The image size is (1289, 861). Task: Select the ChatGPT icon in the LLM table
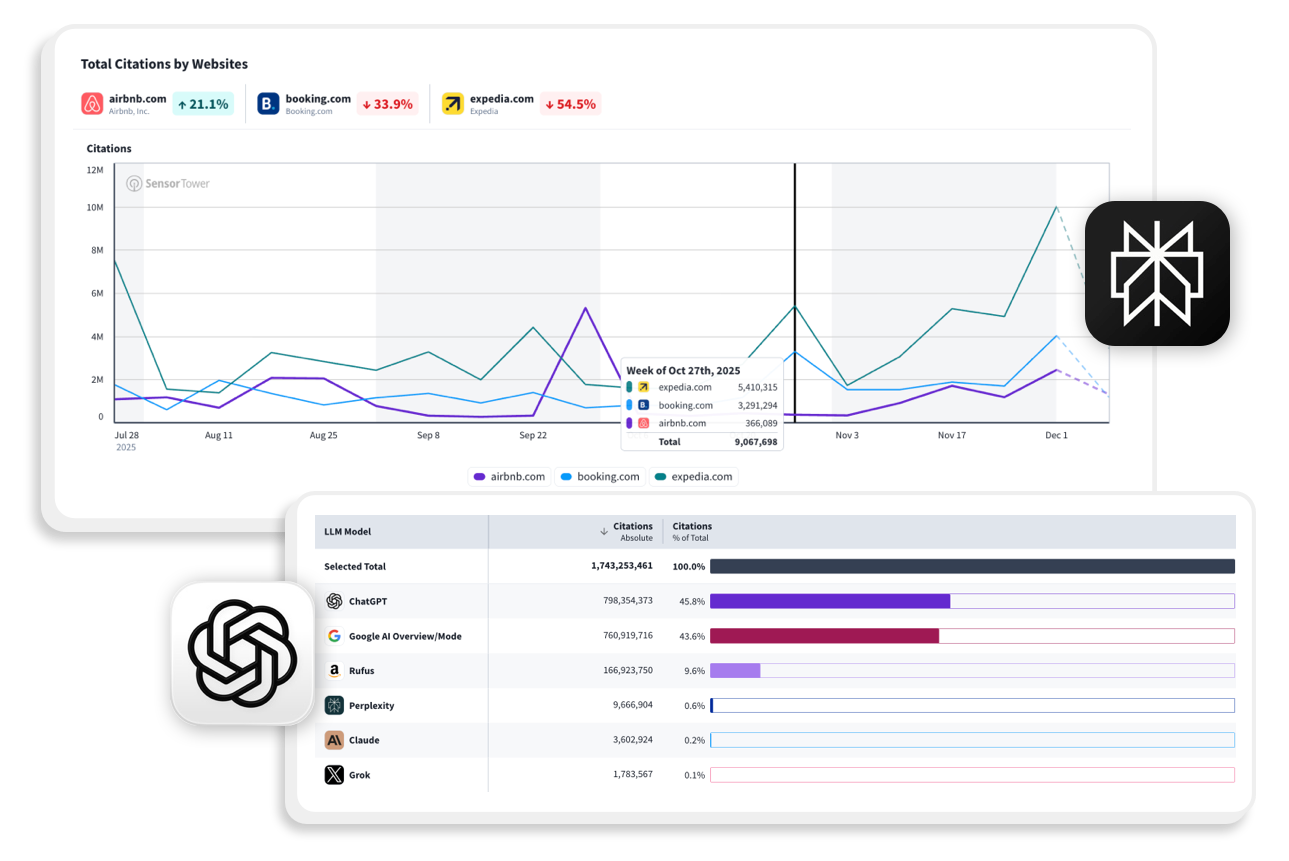[334, 601]
